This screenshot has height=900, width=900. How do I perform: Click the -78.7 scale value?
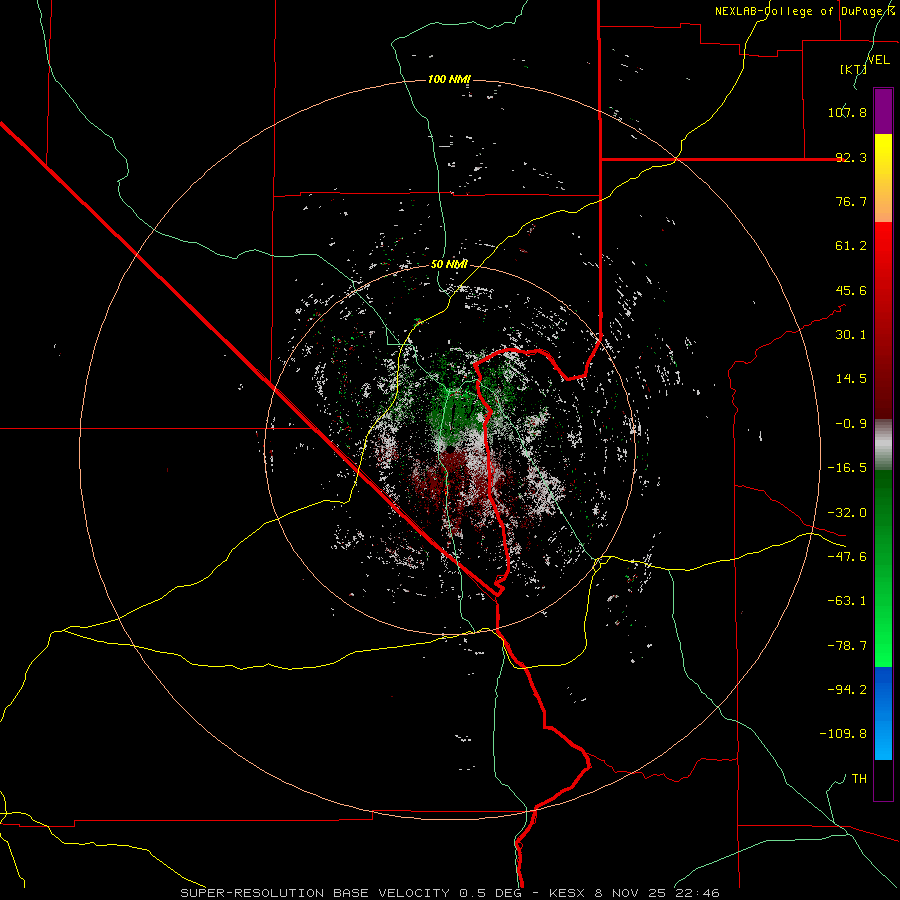[847, 646]
